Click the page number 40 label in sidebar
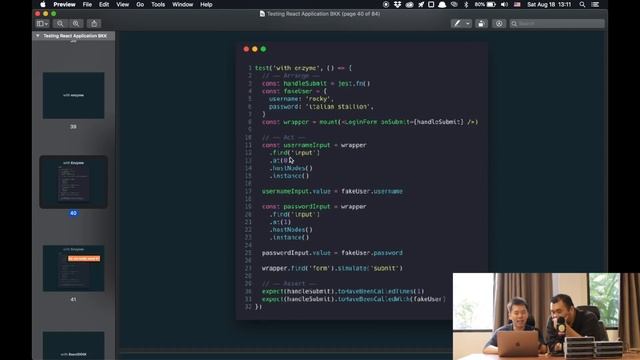This screenshot has height=360, width=640. pos(73,213)
